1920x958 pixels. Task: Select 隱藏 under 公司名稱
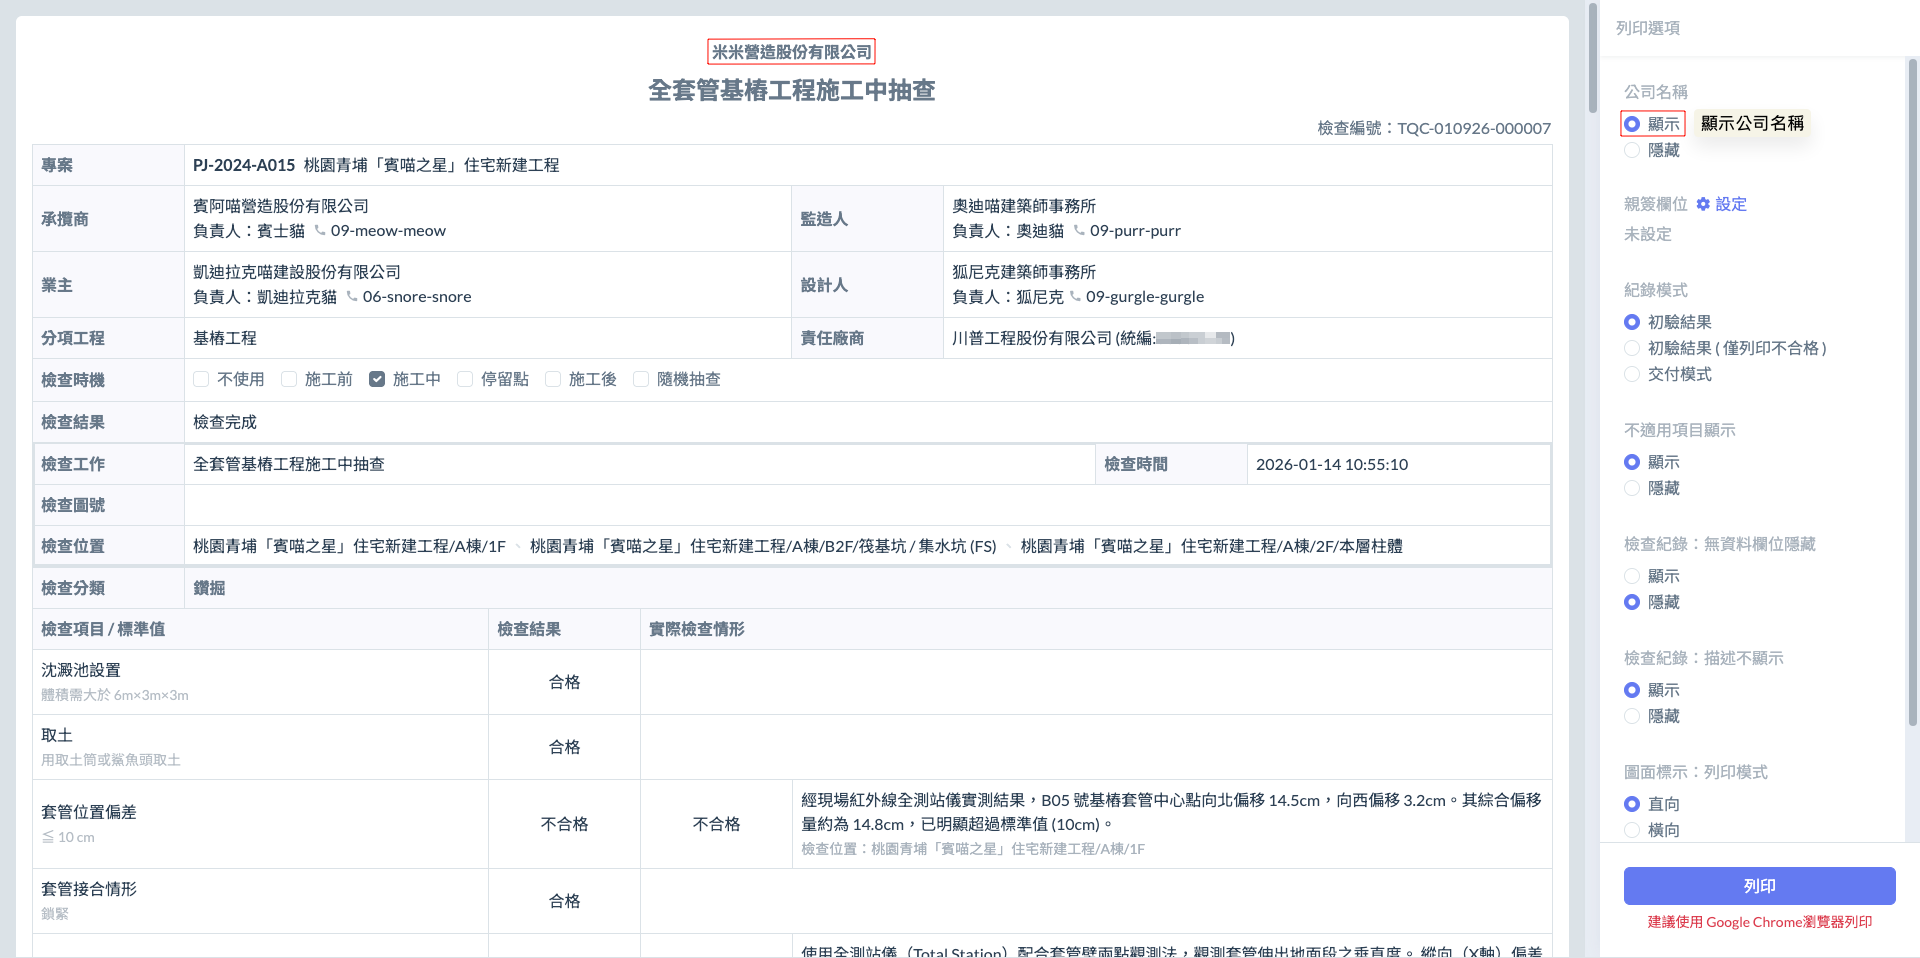click(1632, 150)
